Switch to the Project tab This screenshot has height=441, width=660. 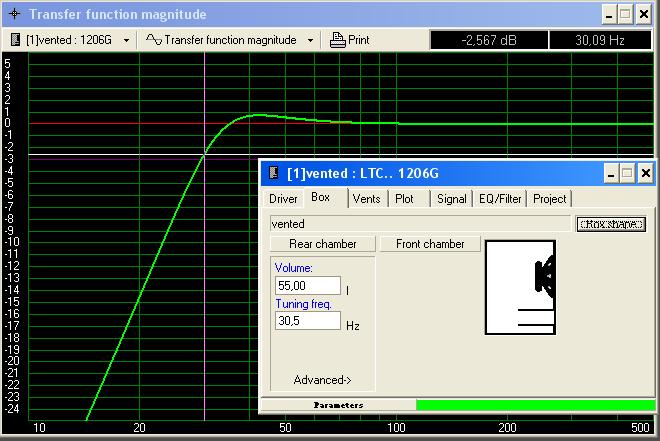[x=549, y=199]
